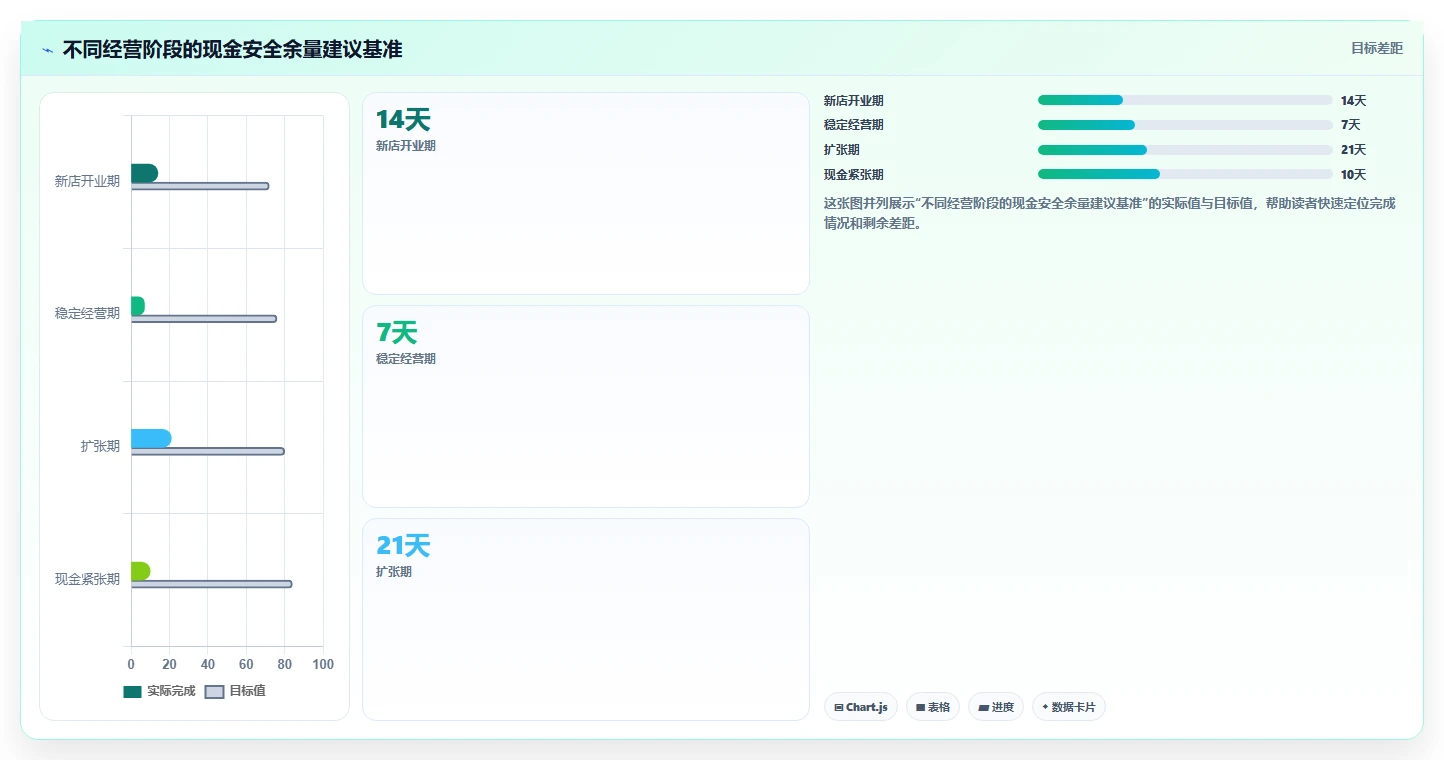Viewport: 1444px width, 760px height.
Task: Click the 新店开业期 progress bar
Action: (1185, 100)
